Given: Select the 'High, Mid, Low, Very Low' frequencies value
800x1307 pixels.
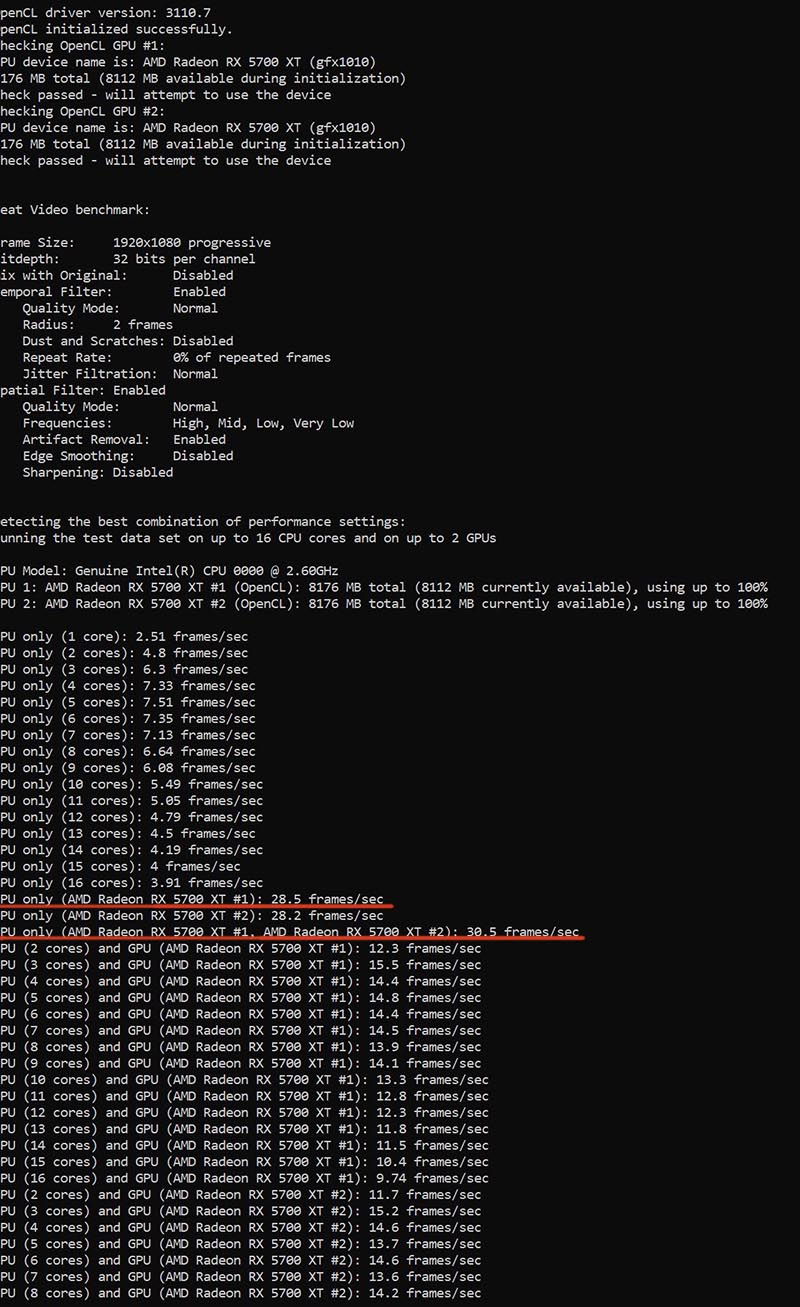Looking at the screenshot, I should 263,423.
